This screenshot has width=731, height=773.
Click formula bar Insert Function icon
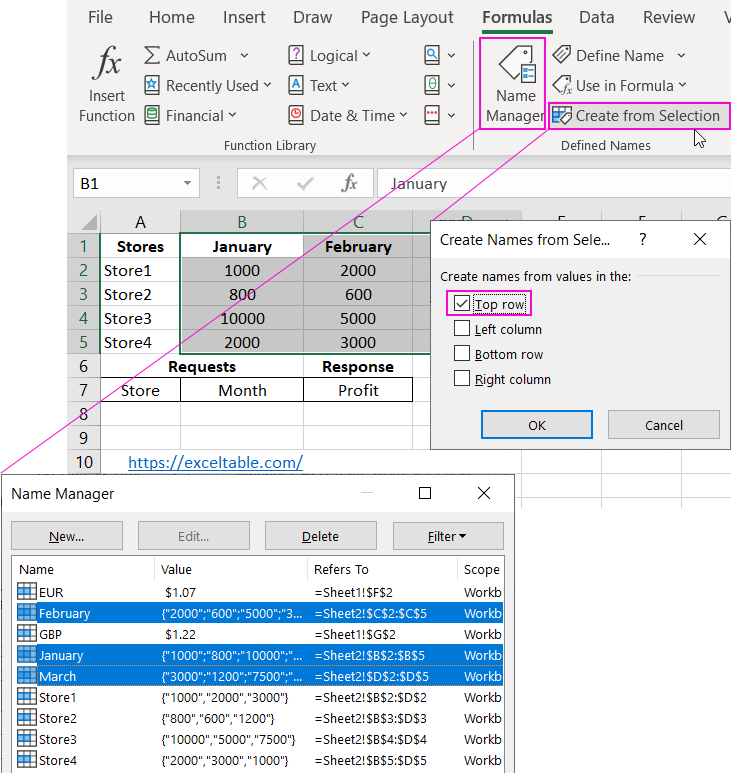[349, 184]
